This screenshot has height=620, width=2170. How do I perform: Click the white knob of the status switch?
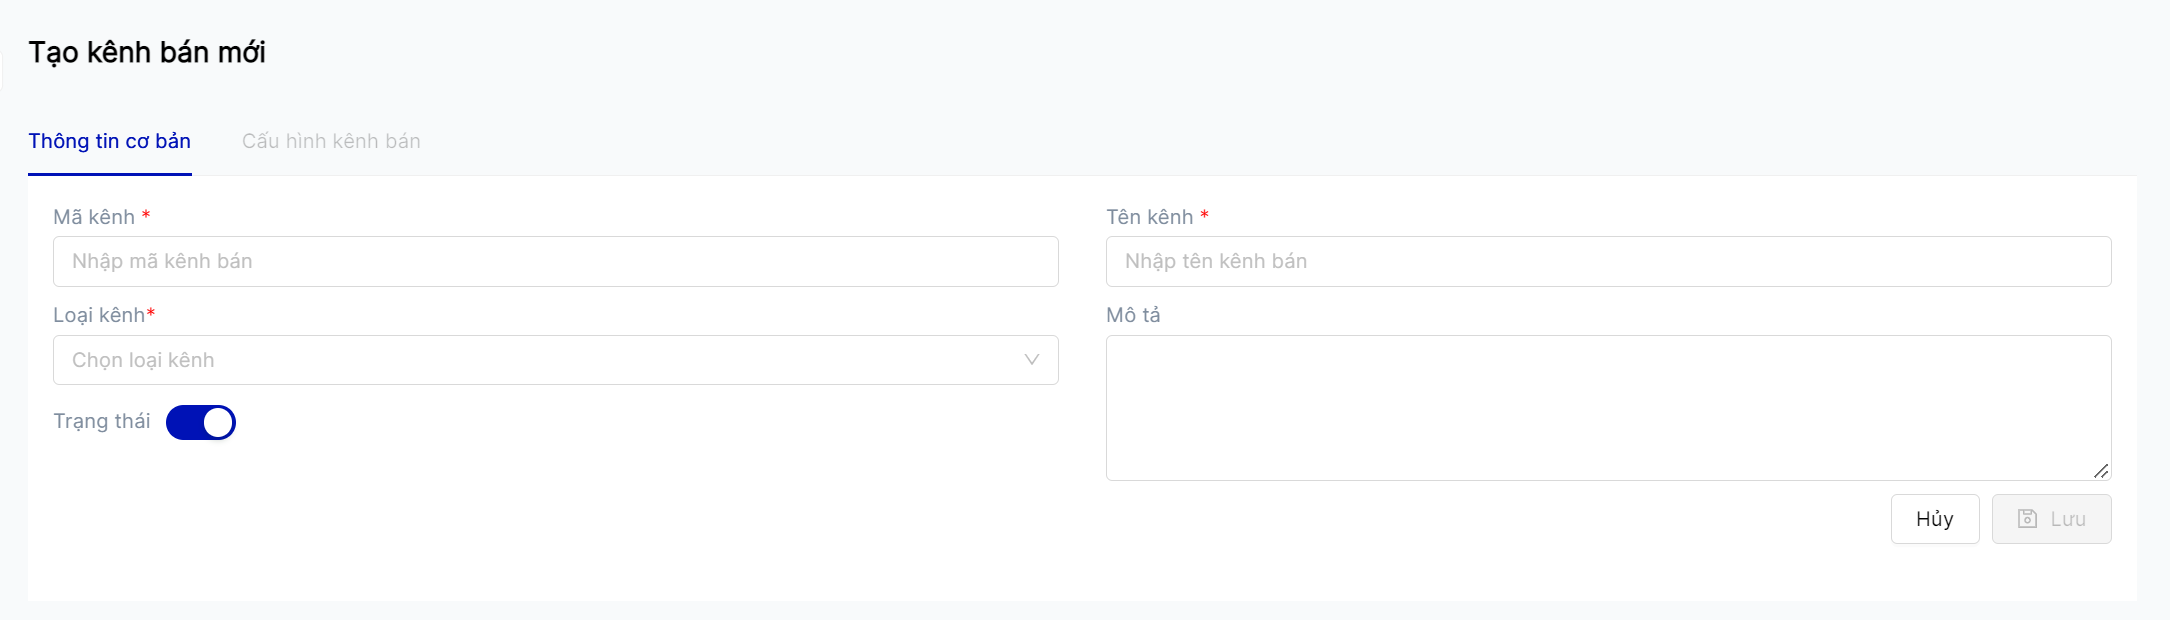pos(218,422)
